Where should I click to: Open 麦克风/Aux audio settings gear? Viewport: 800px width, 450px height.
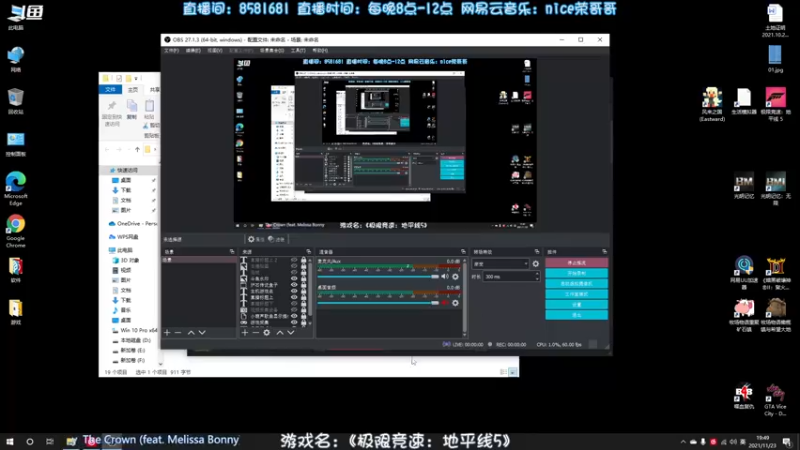pyautogui.click(x=455, y=277)
